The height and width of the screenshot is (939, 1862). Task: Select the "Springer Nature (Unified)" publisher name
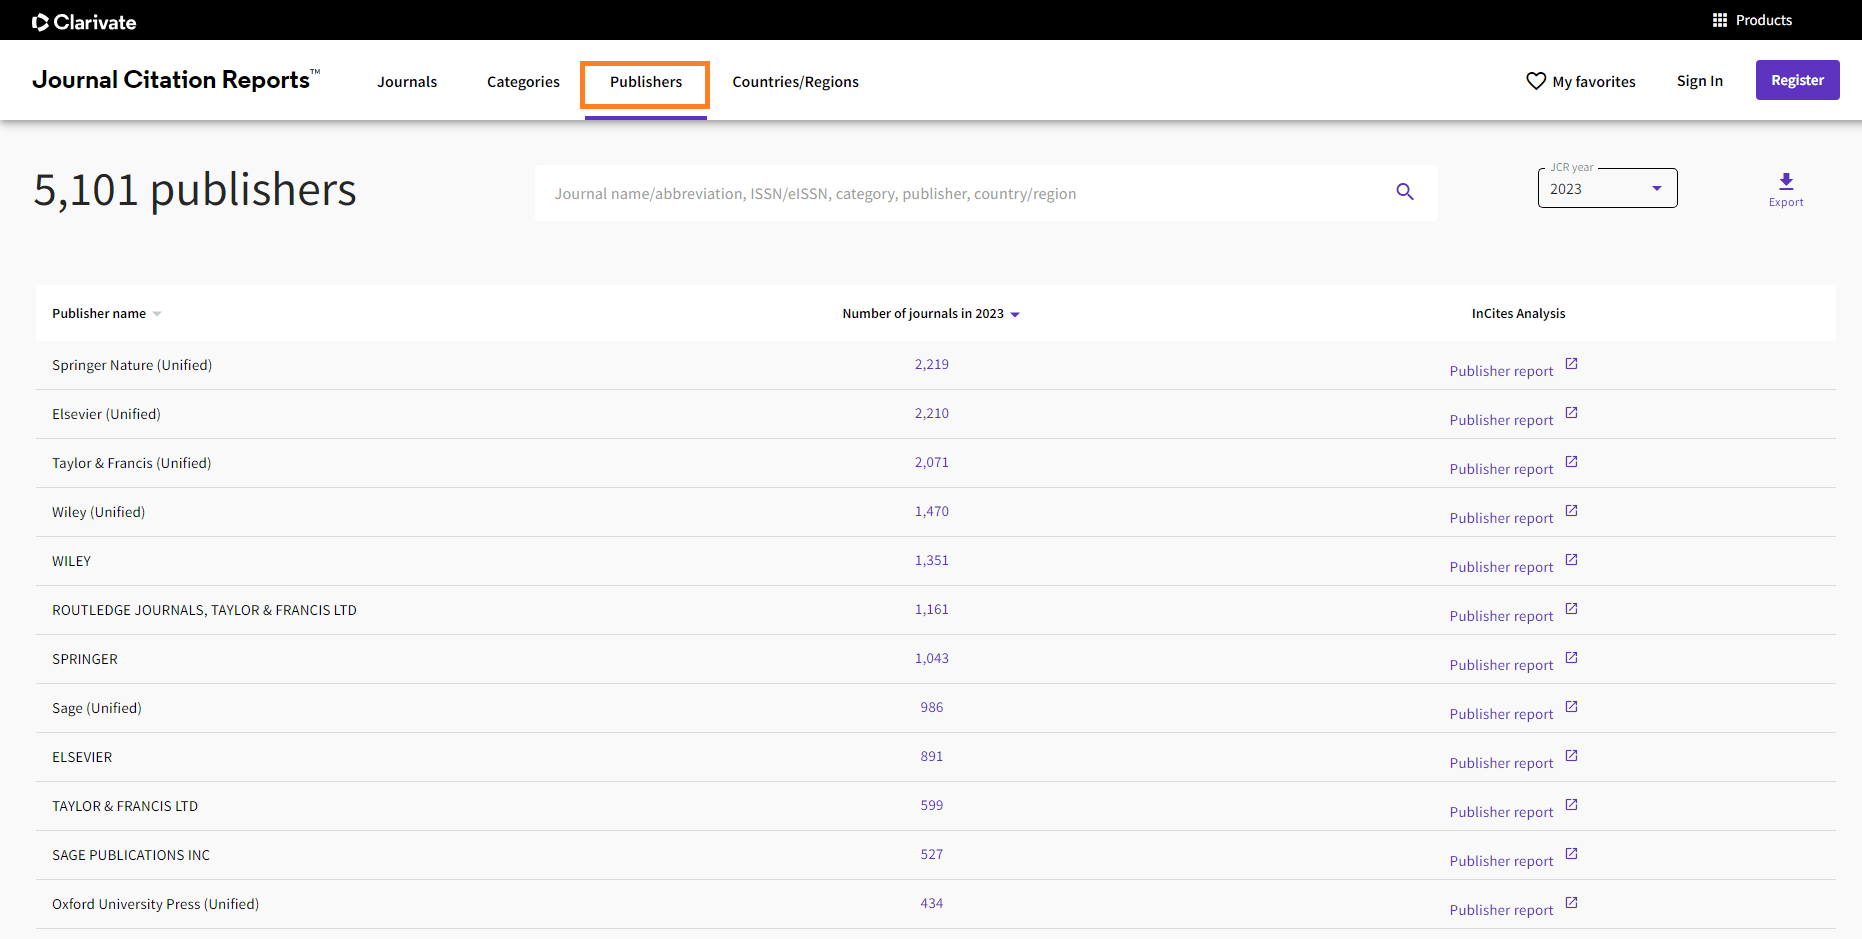(132, 365)
